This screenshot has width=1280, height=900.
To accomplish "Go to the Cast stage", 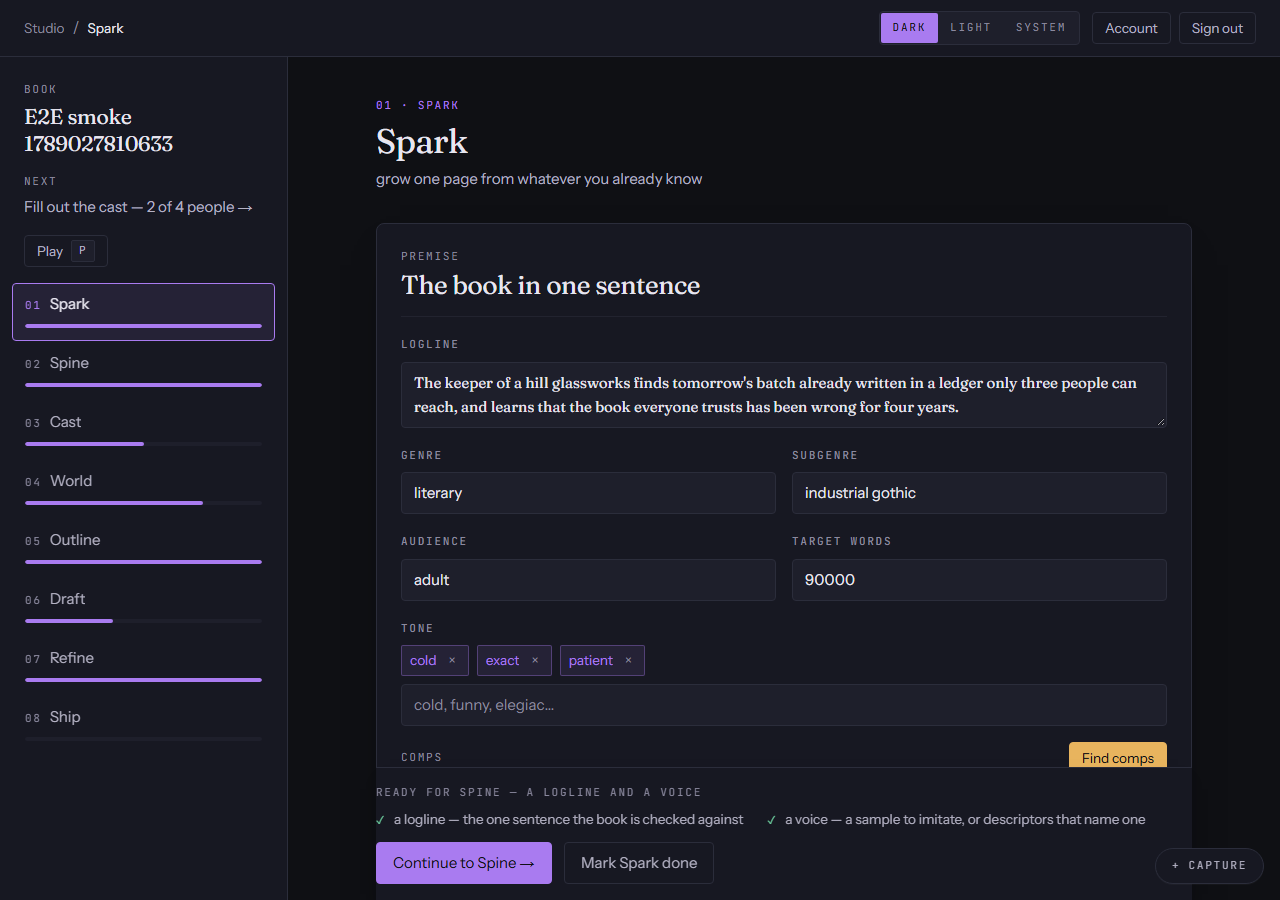I will pos(143,430).
